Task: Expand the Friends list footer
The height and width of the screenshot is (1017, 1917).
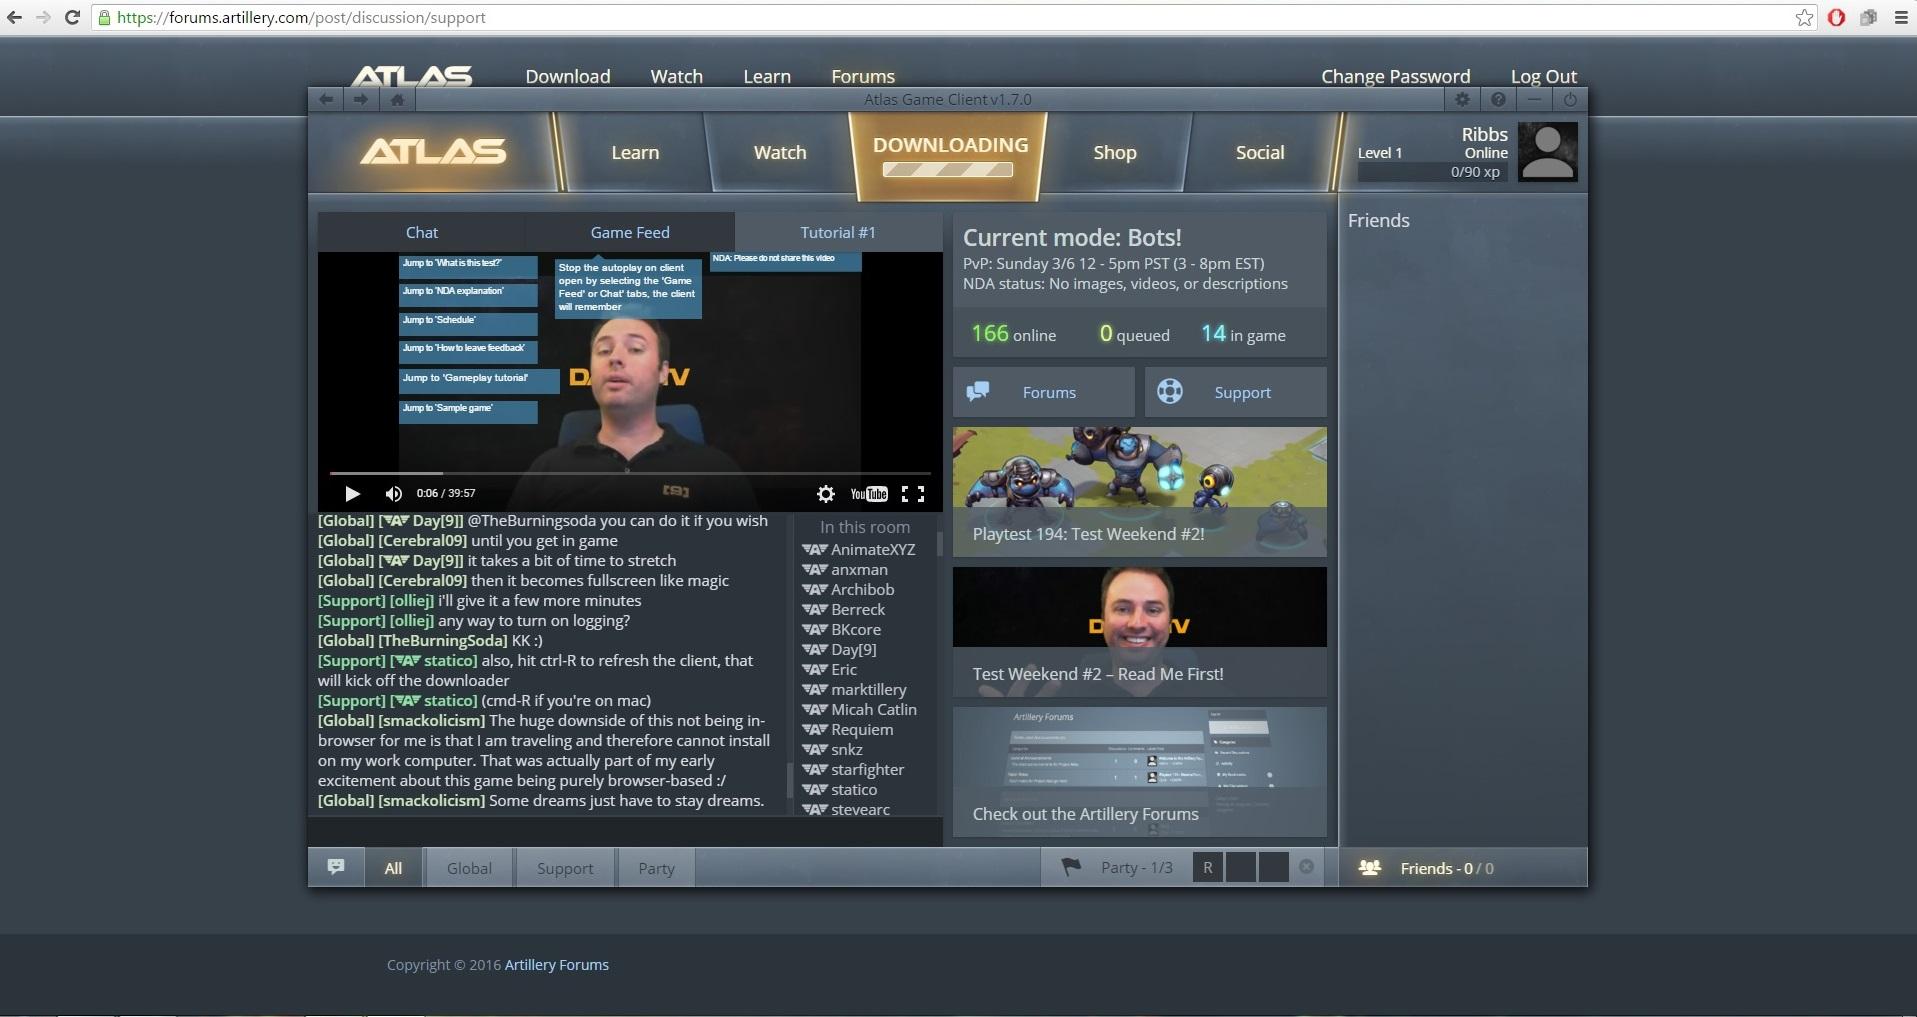Action: point(1446,868)
